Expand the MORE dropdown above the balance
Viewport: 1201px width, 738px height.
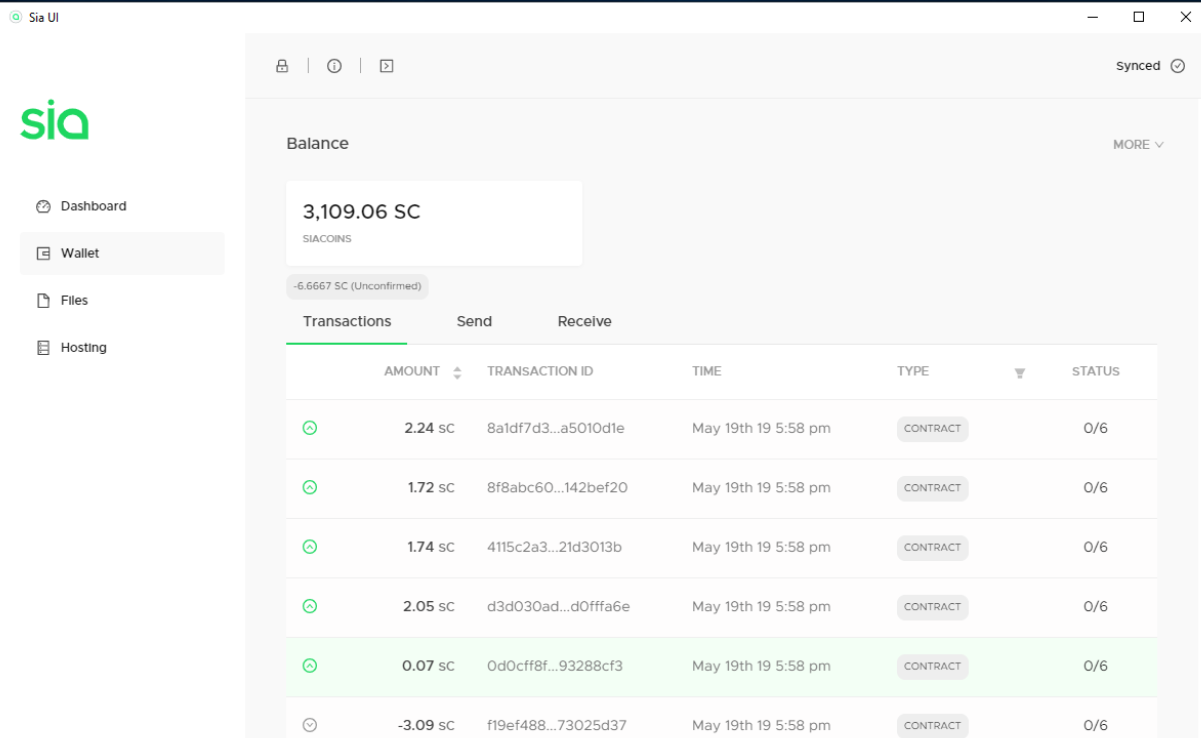(1137, 143)
